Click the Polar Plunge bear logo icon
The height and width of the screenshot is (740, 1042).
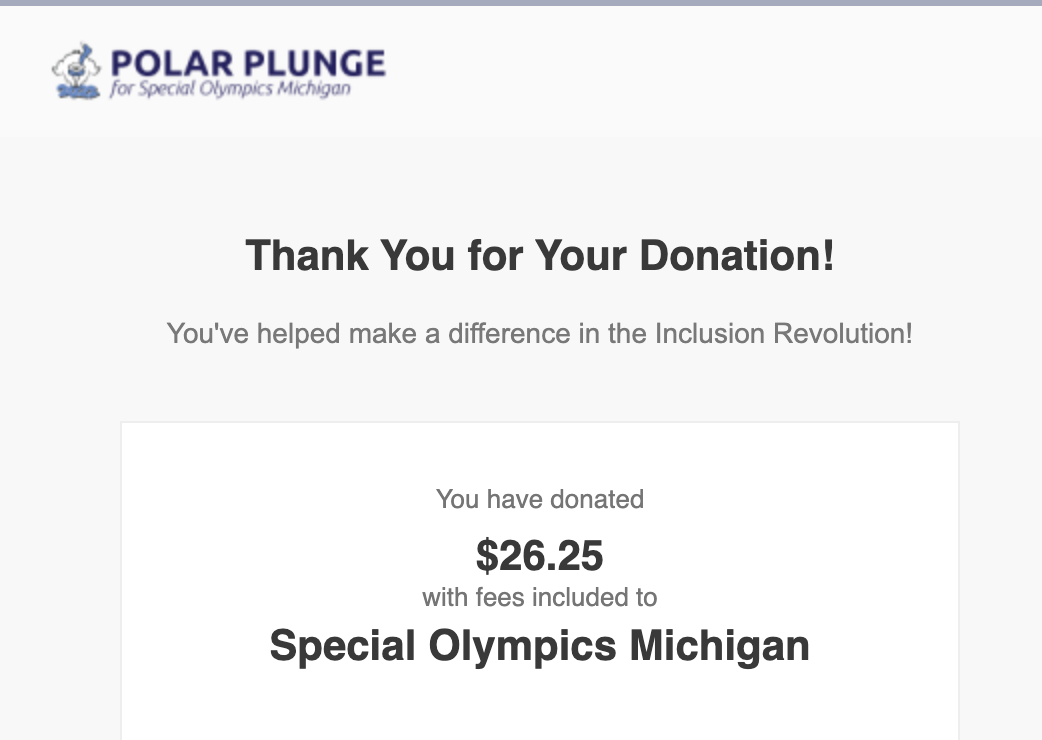pos(76,72)
